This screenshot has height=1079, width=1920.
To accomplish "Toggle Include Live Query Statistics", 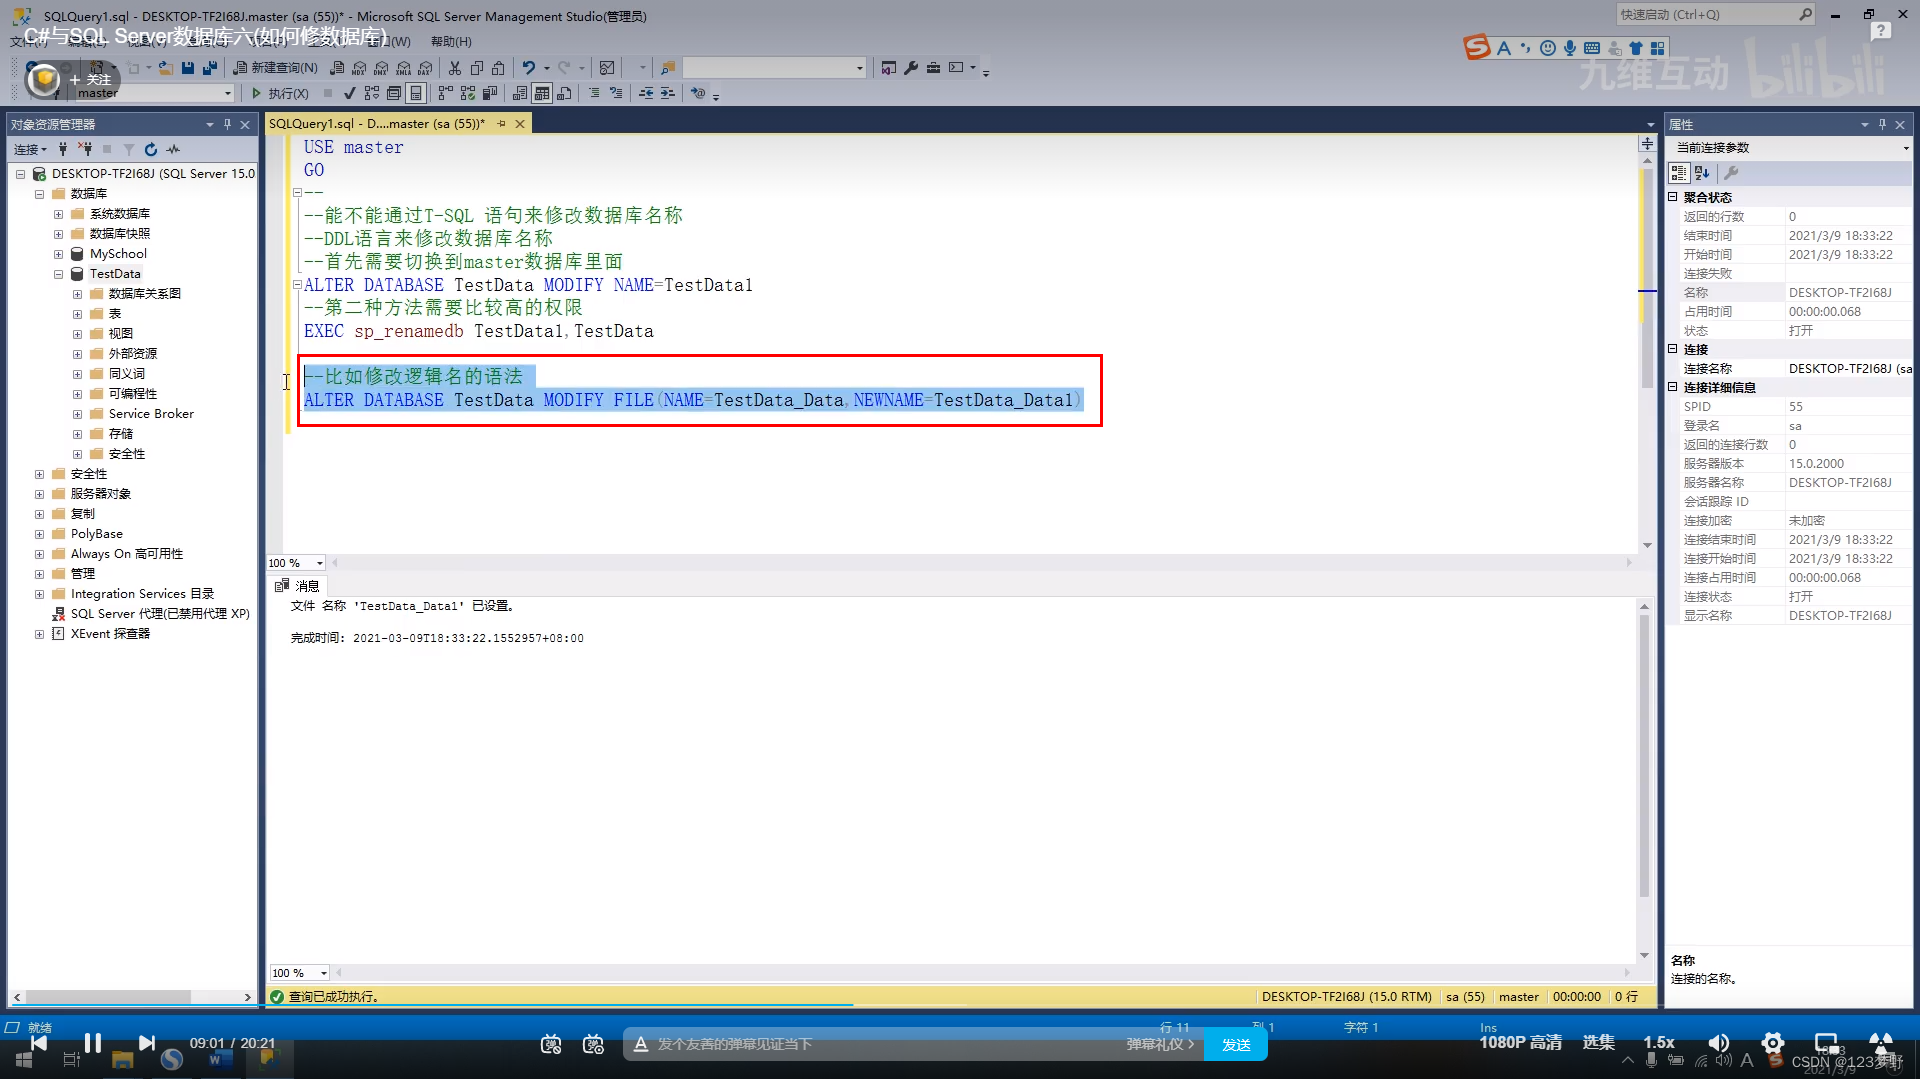I will tap(468, 93).
